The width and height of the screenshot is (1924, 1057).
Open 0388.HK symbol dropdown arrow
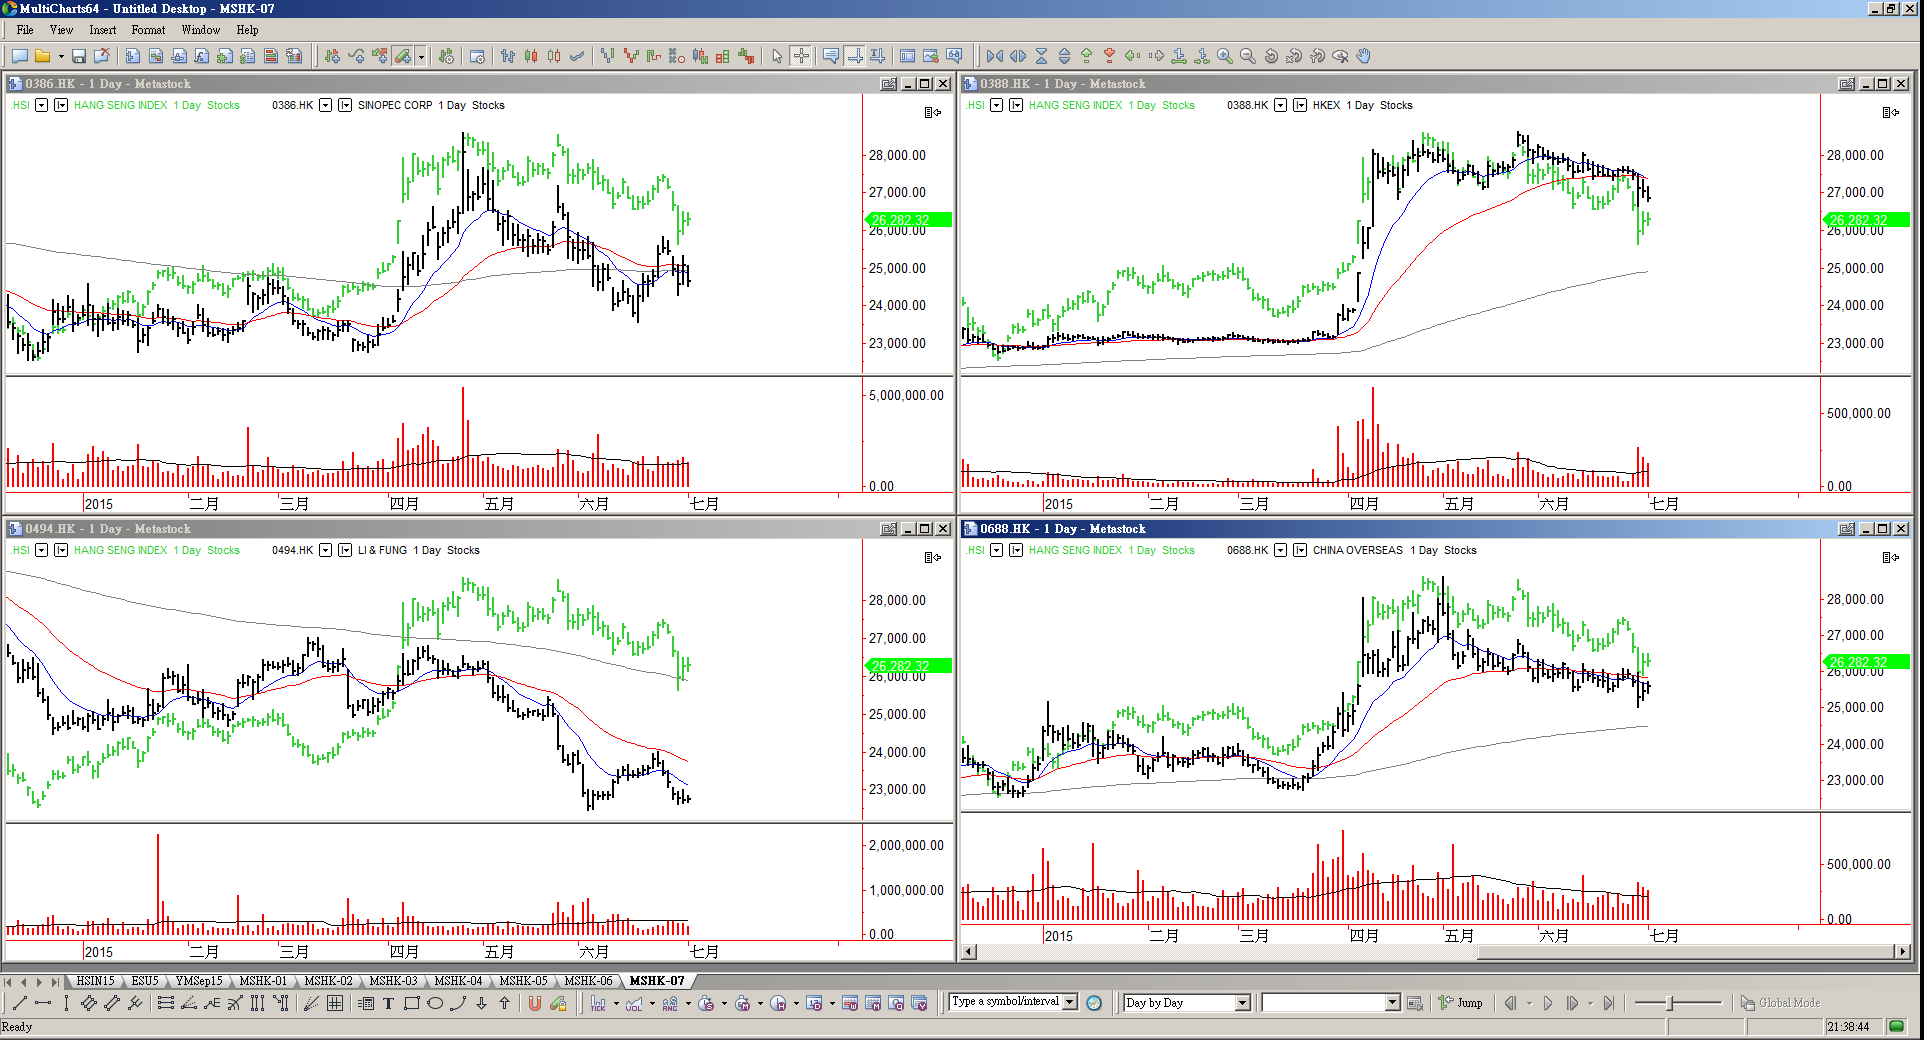(1280, 106)
